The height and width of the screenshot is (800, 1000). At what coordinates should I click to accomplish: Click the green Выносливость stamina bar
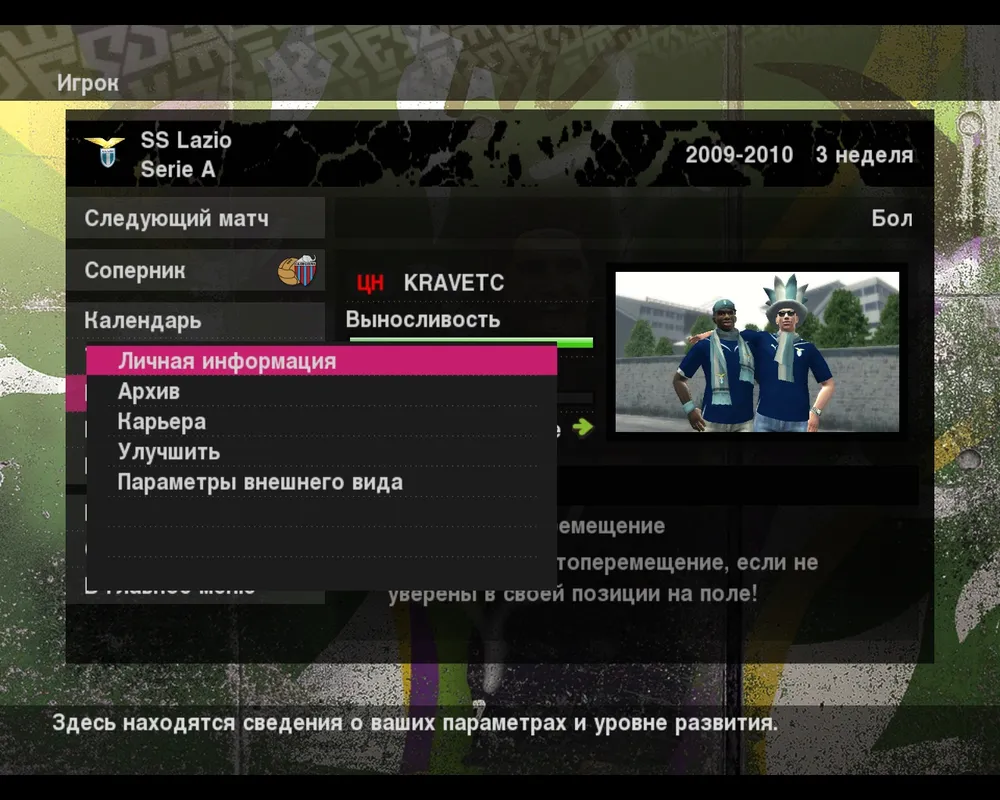click(471, 343)
